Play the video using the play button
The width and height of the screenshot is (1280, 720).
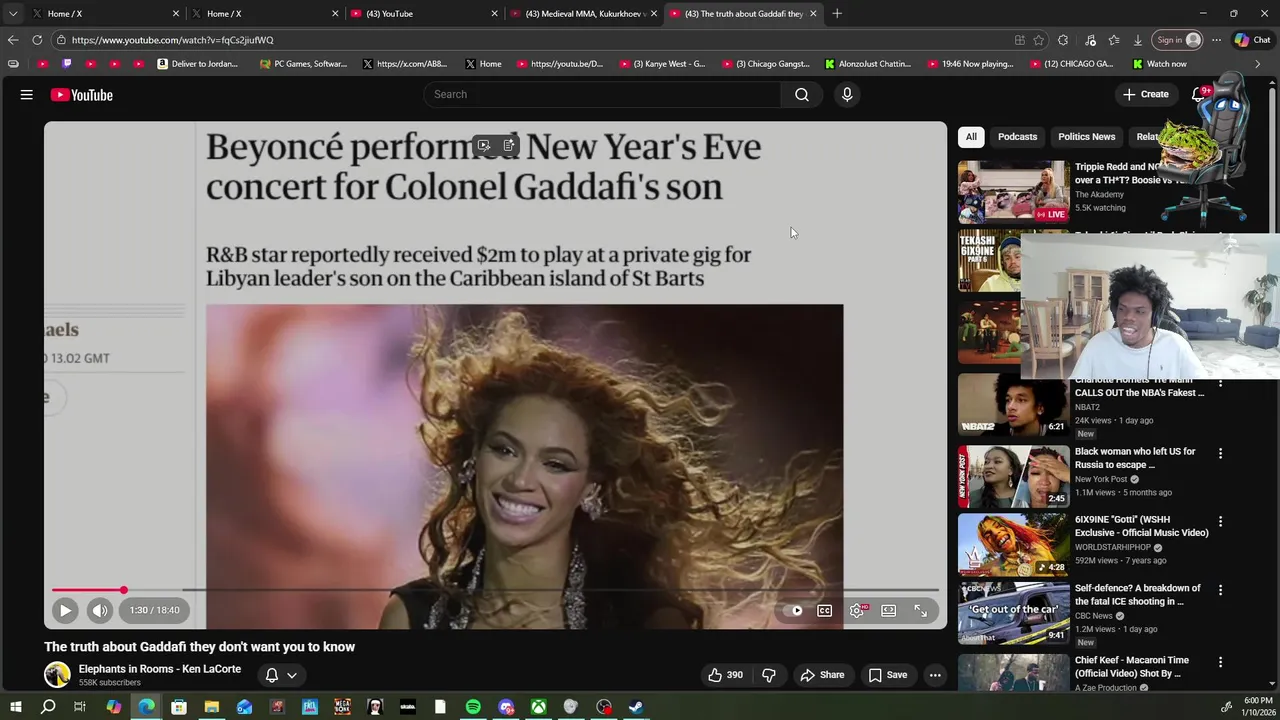[x=65, y=610]
